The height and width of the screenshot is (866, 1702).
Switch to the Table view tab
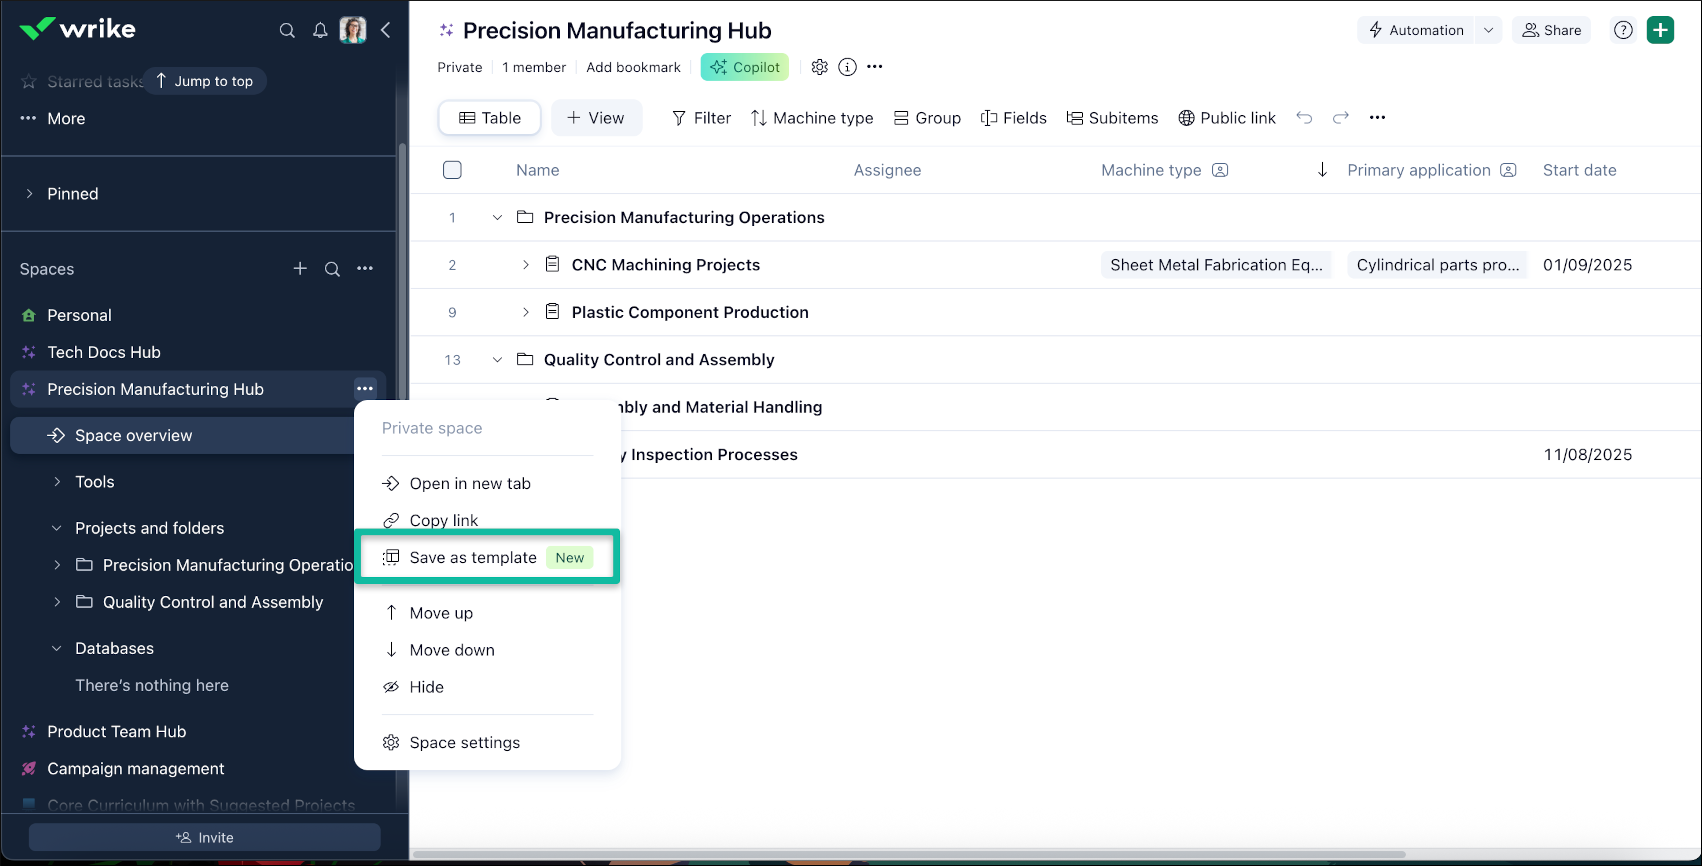[490, 117]
